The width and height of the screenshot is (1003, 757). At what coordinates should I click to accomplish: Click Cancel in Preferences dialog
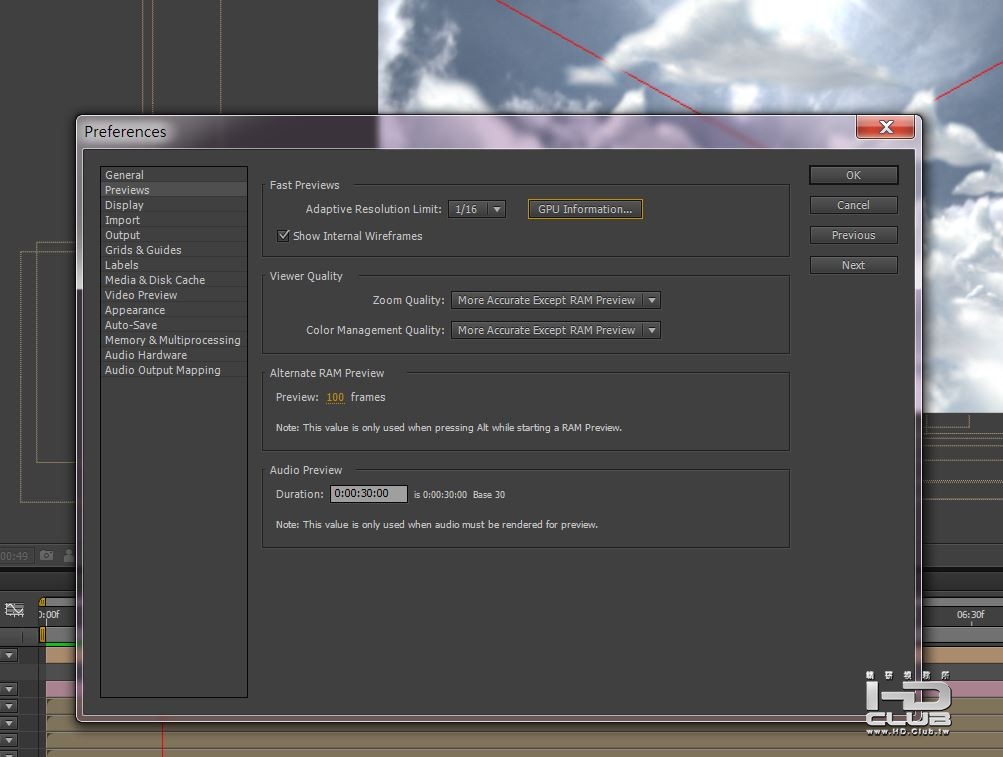click(853, 205)
